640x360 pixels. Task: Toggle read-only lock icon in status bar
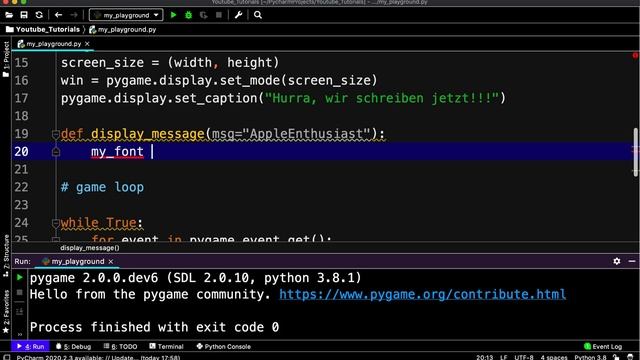point(616,358)
